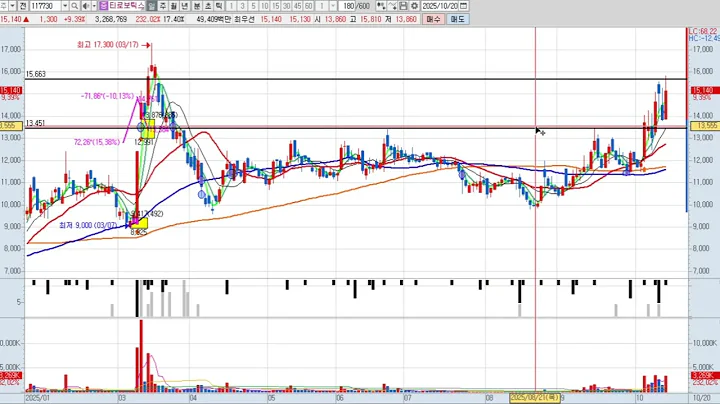Click the chart type candles icon

click(x=381, y=6)
